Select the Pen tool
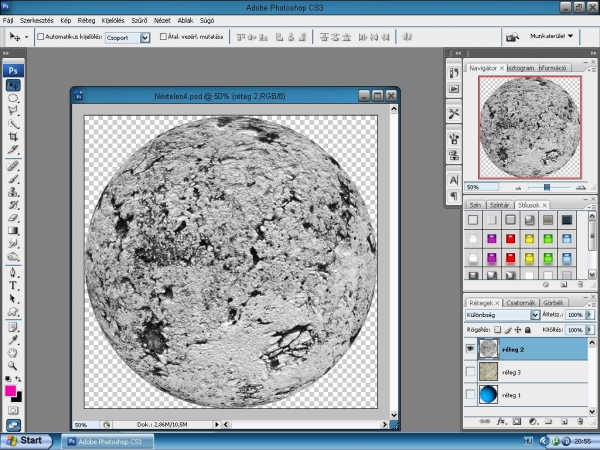 (13, 272)
